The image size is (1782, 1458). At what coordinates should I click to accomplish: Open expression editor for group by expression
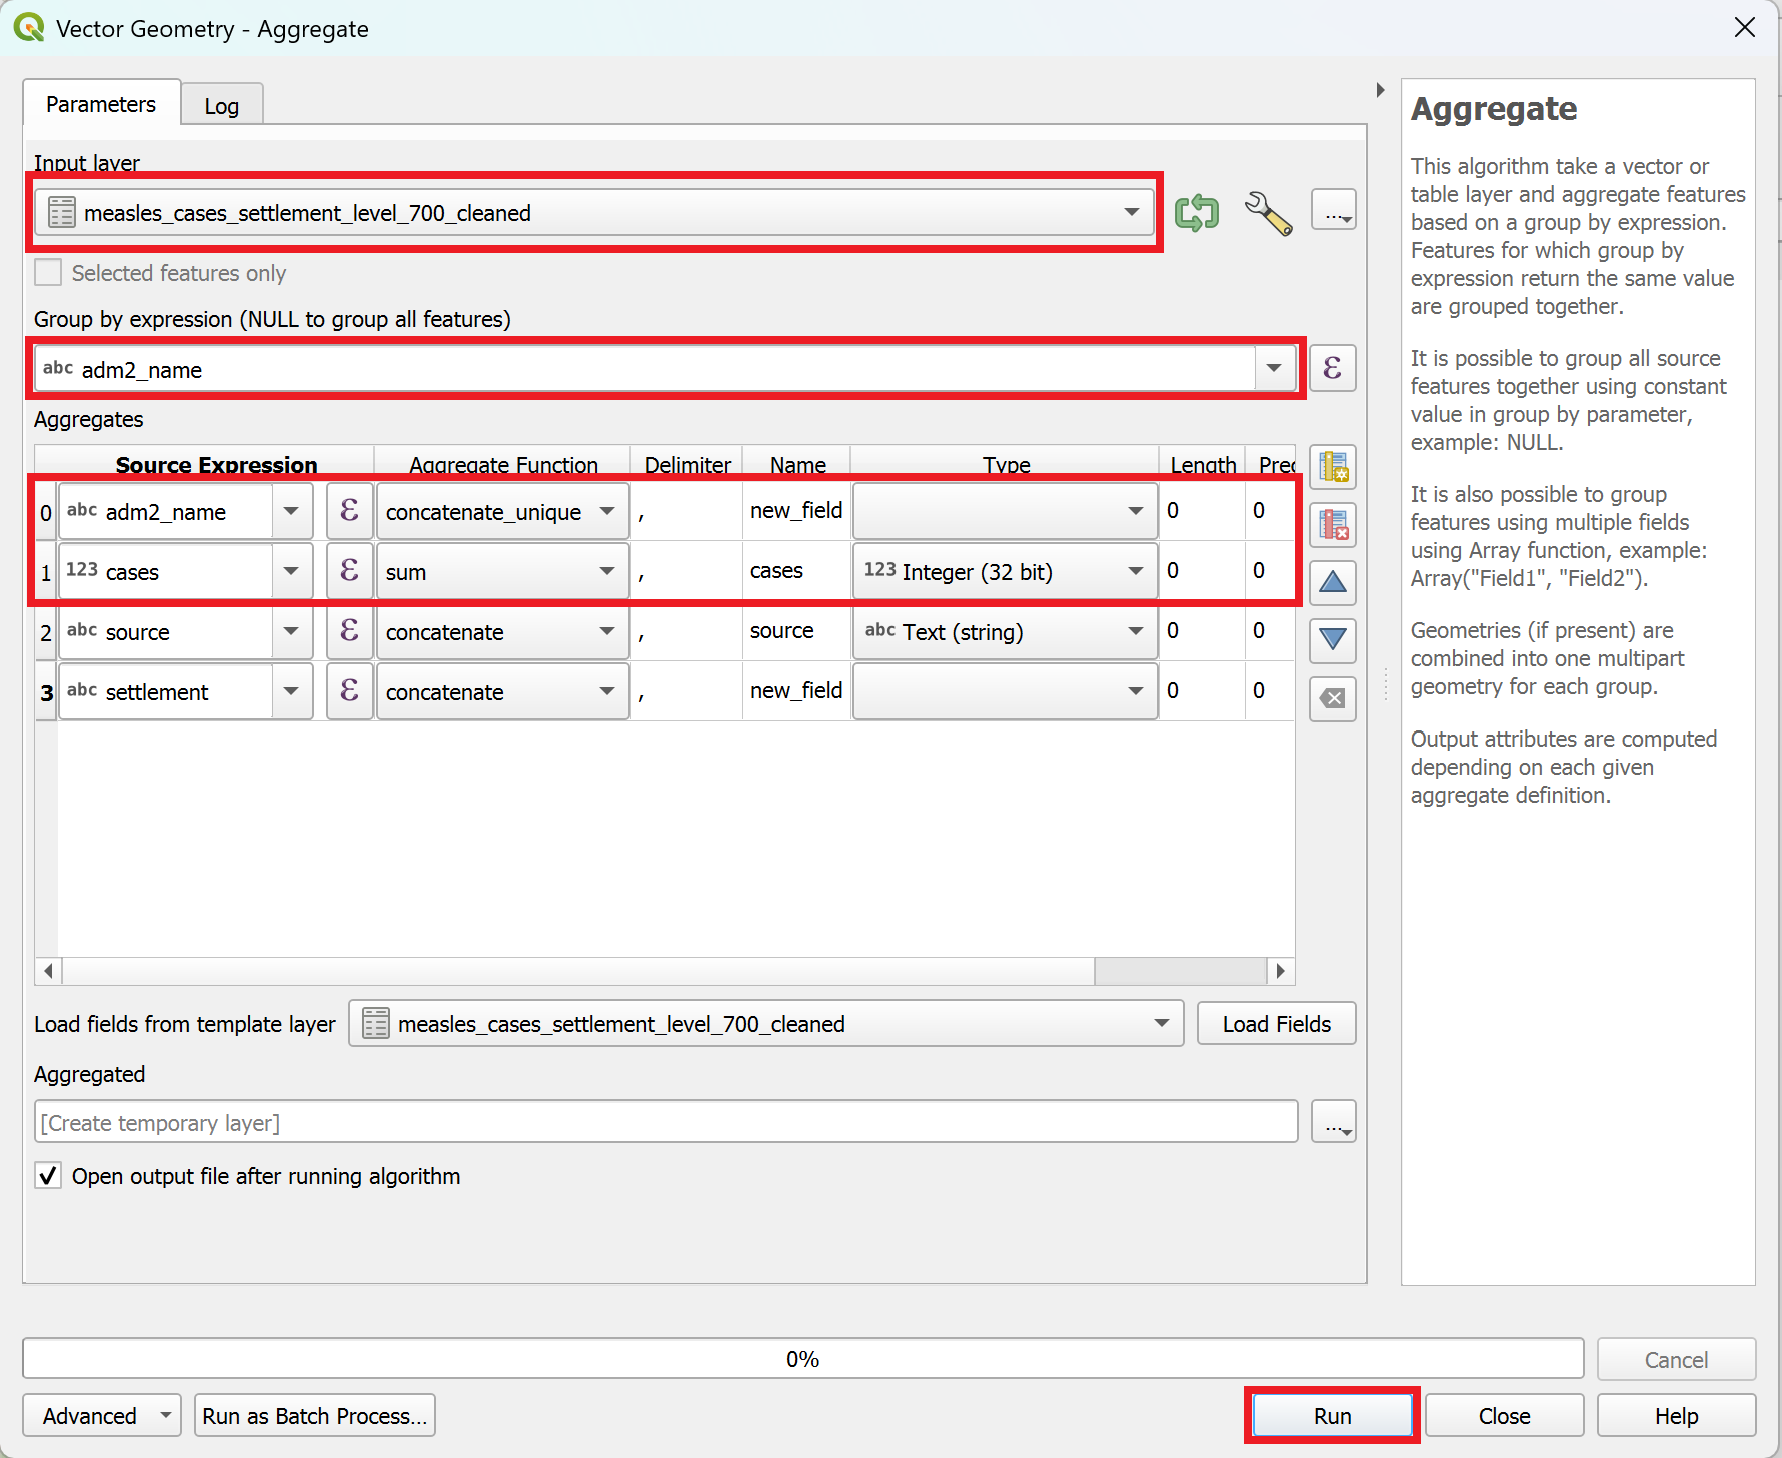pos(1333,368)
